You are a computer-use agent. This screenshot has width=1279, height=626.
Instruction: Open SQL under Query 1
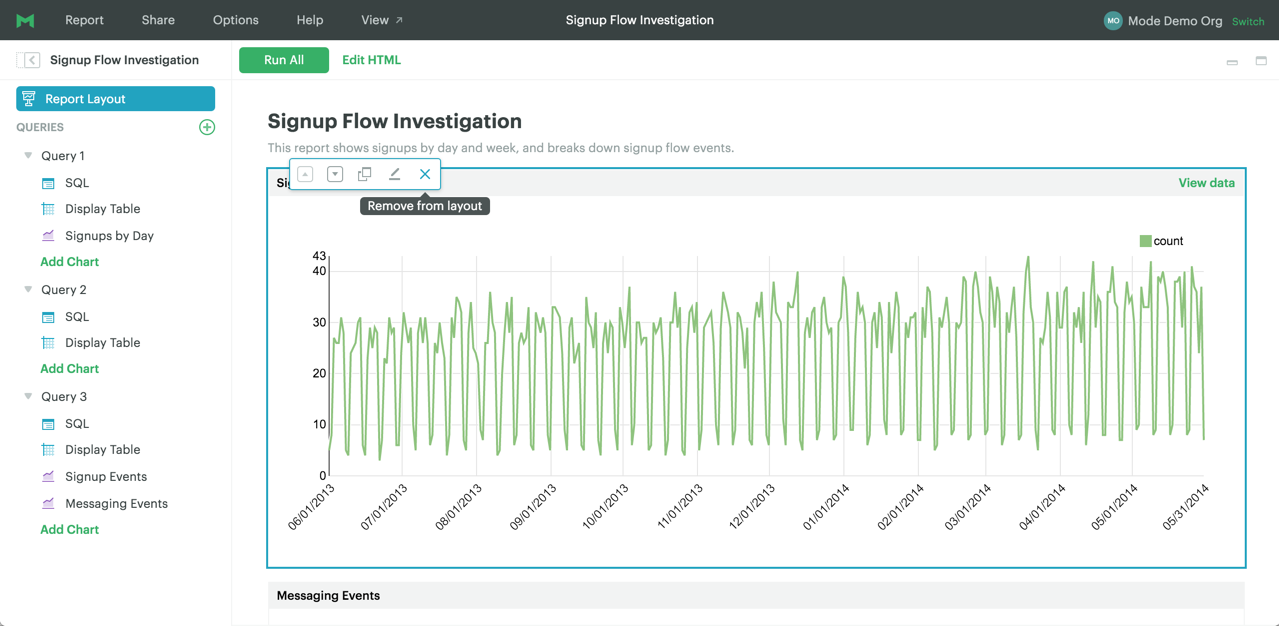77,183
